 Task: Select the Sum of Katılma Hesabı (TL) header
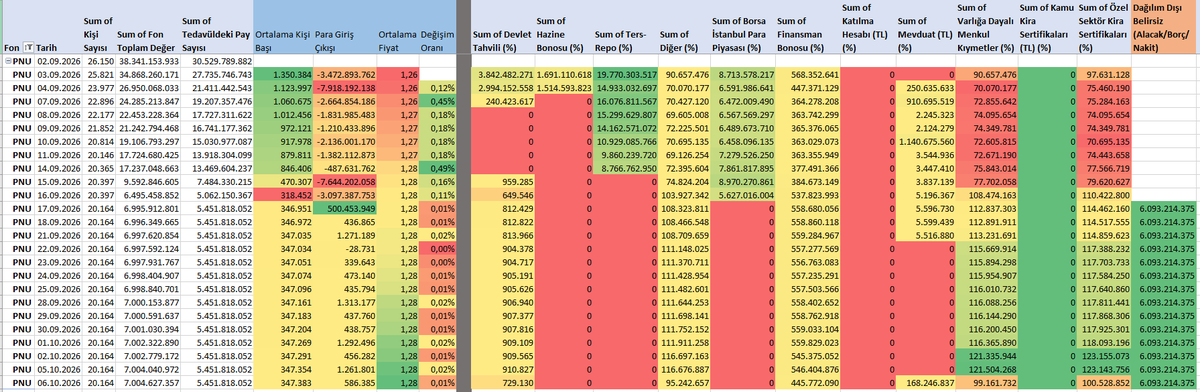pyautogui.click(x=868, y=27)
